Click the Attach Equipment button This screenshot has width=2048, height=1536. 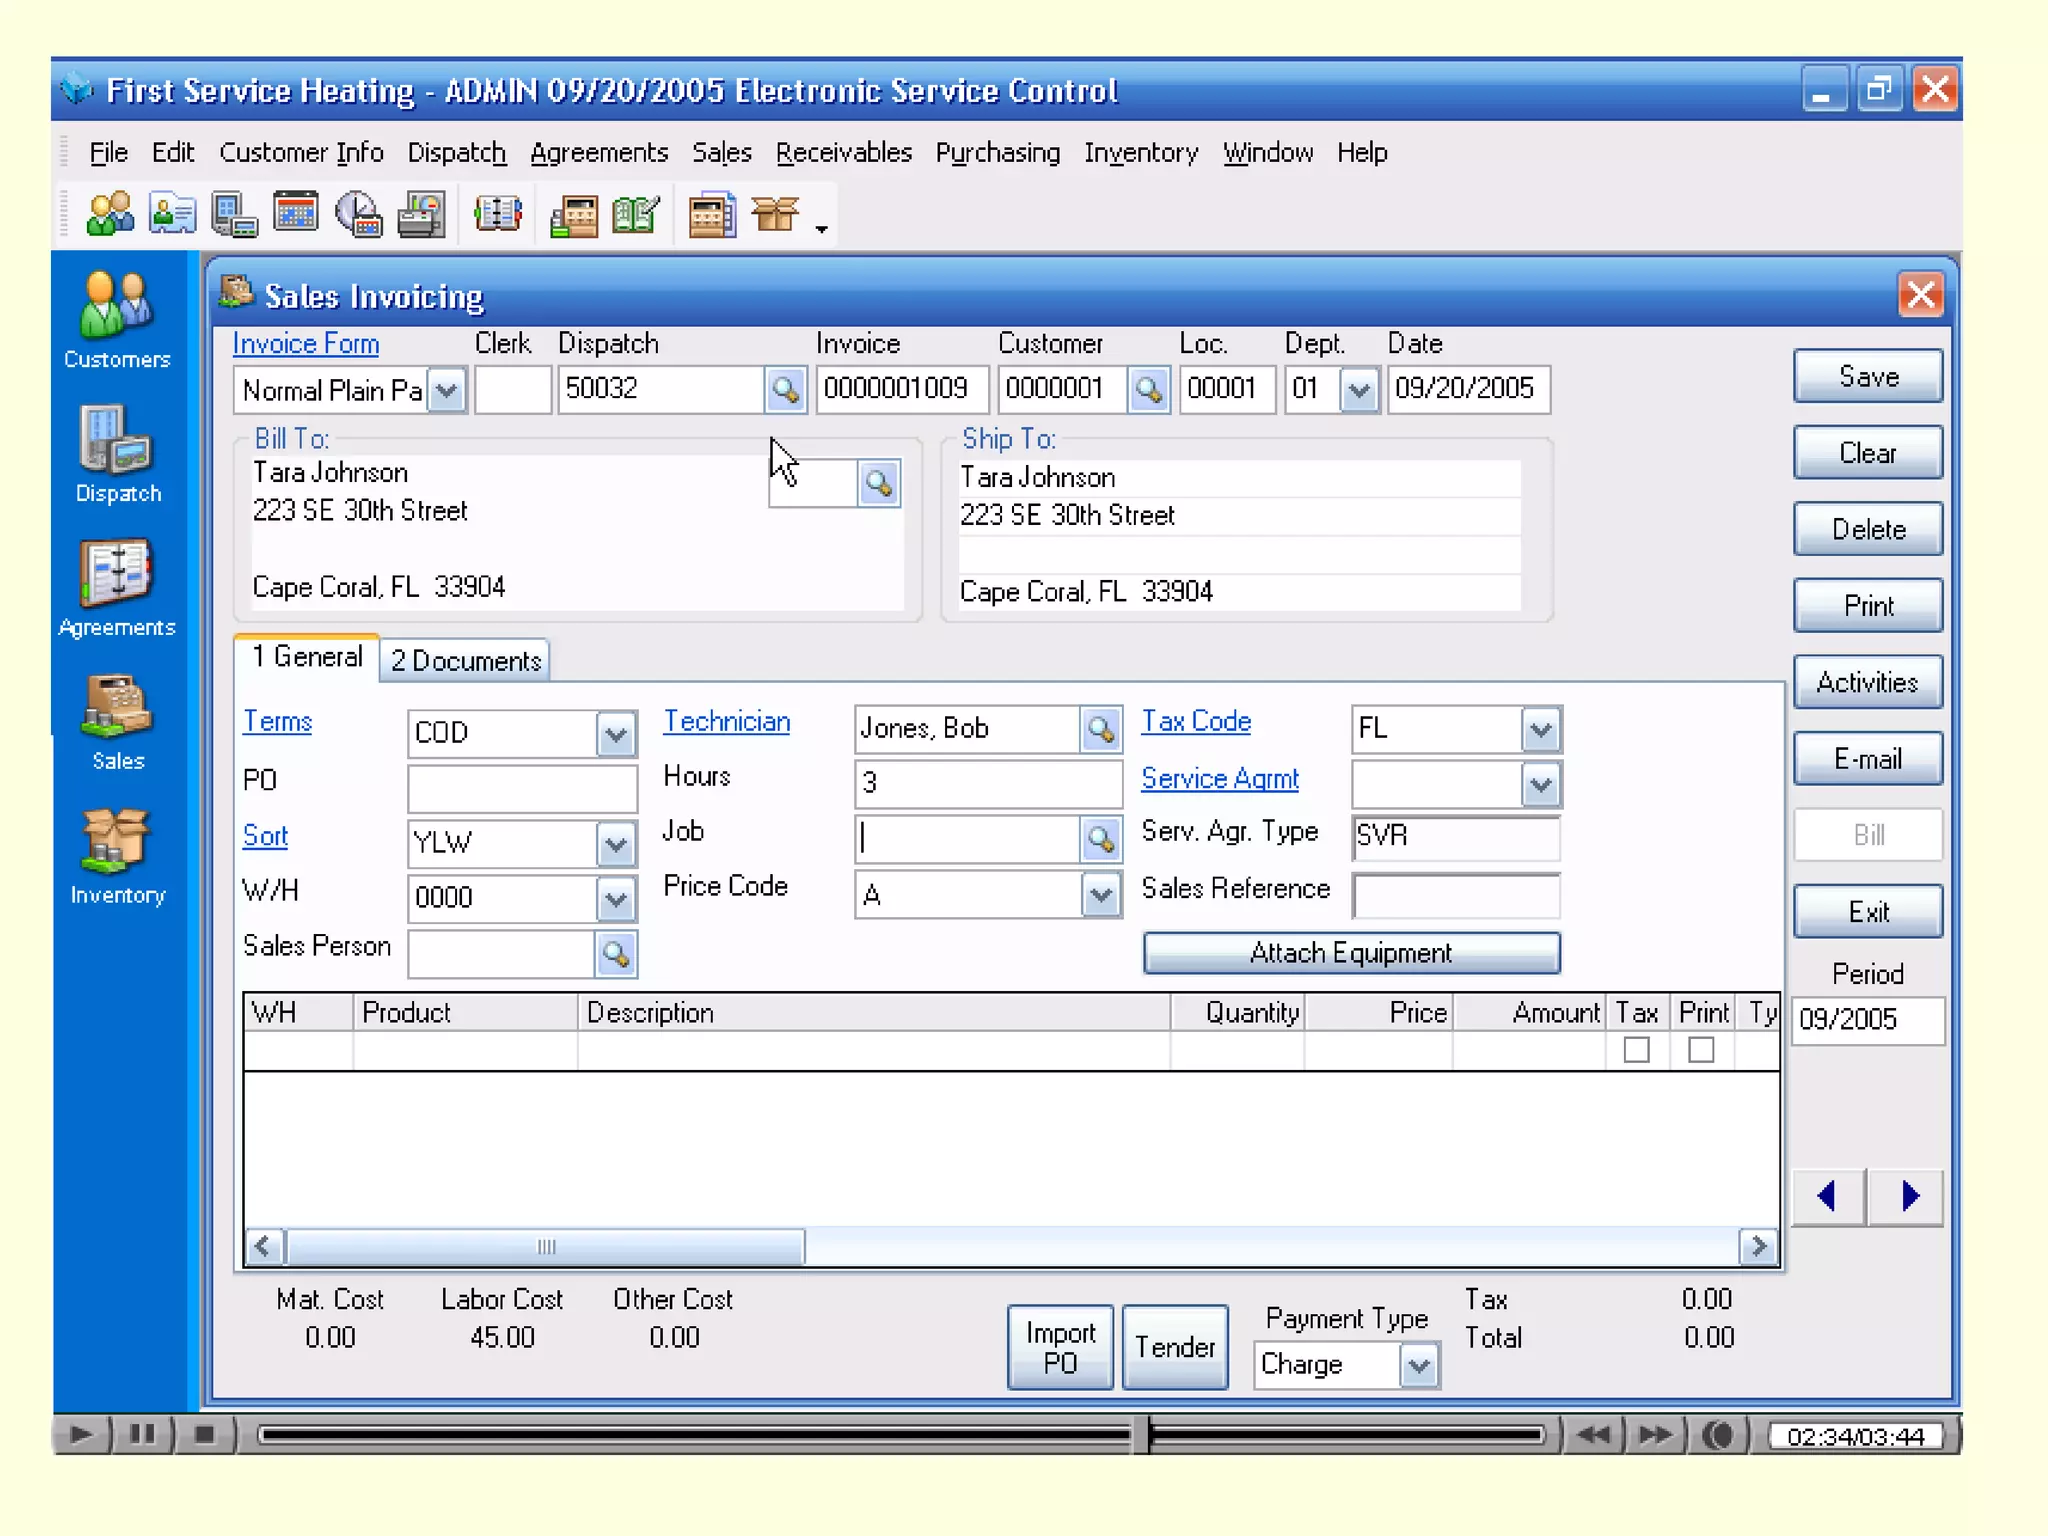(x=1350, y=953)
